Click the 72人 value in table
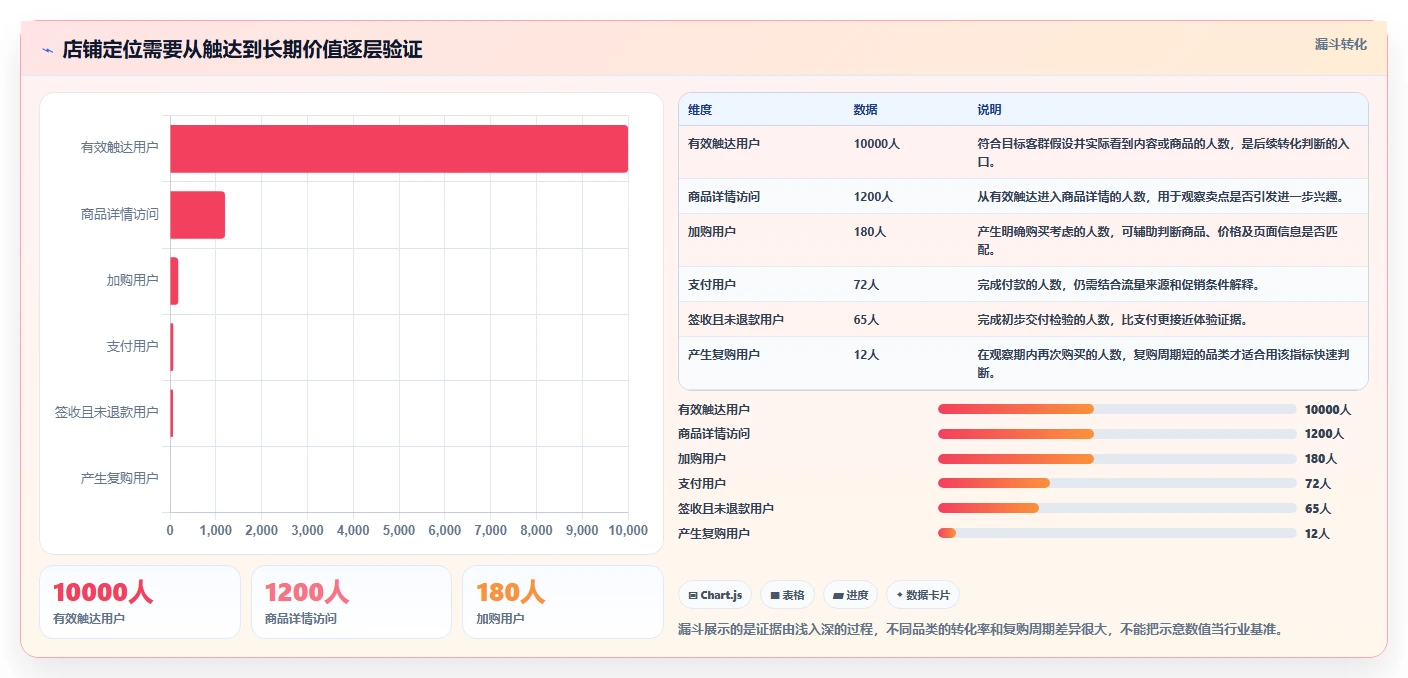 point(866,285)
